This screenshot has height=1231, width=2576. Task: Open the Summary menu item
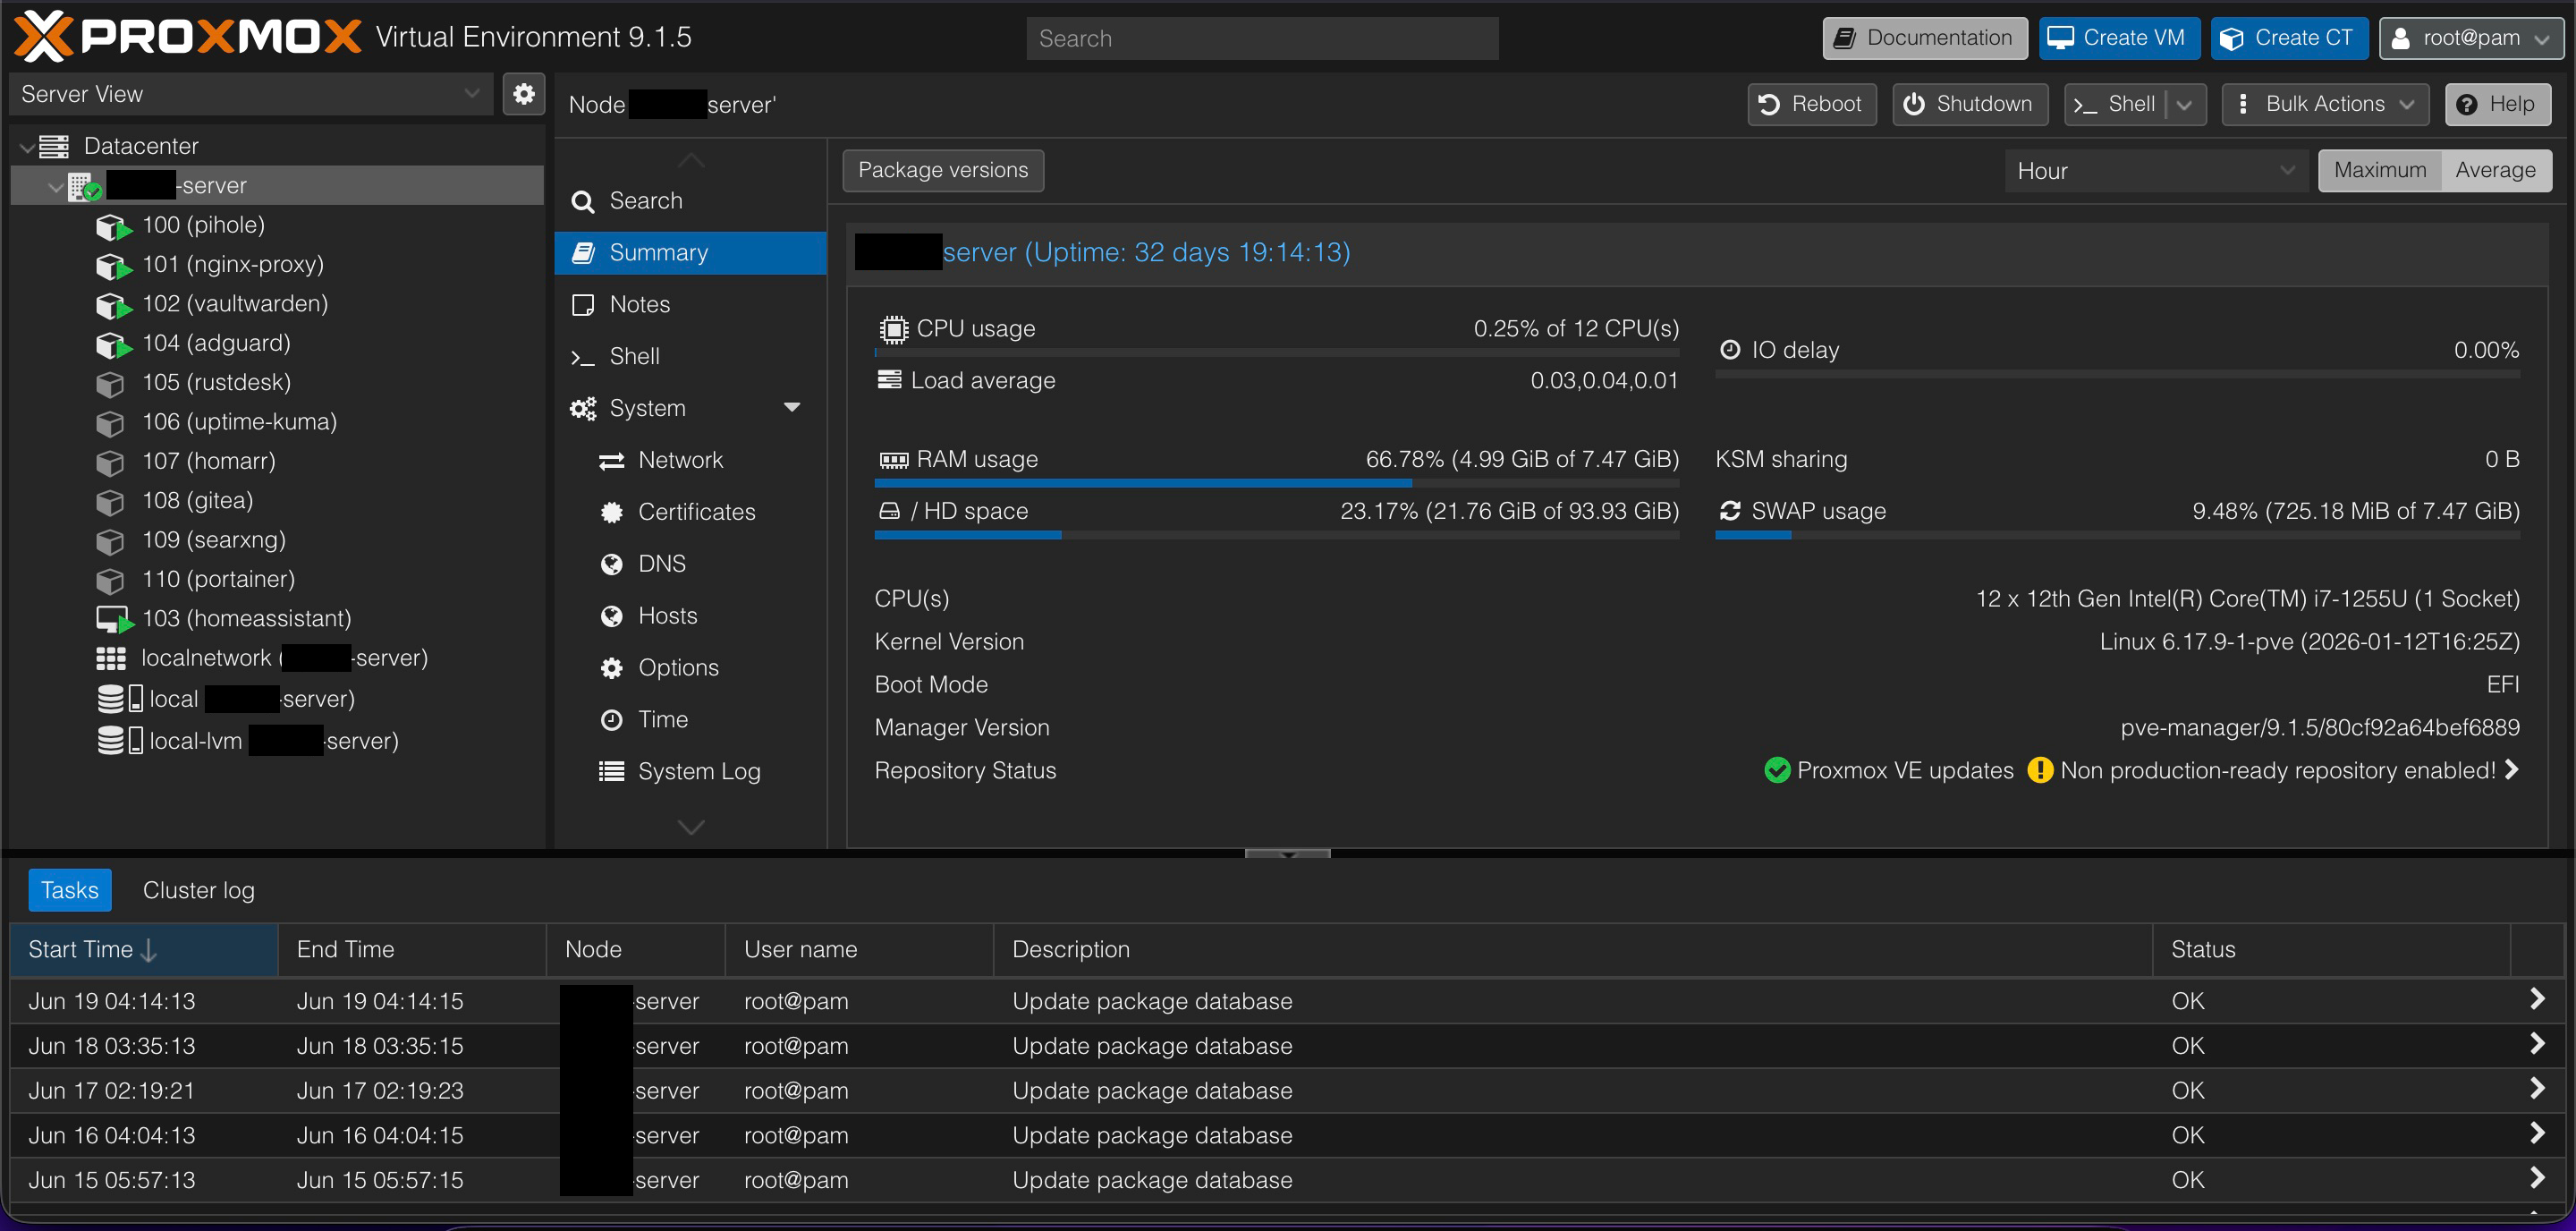coord(690,253)
